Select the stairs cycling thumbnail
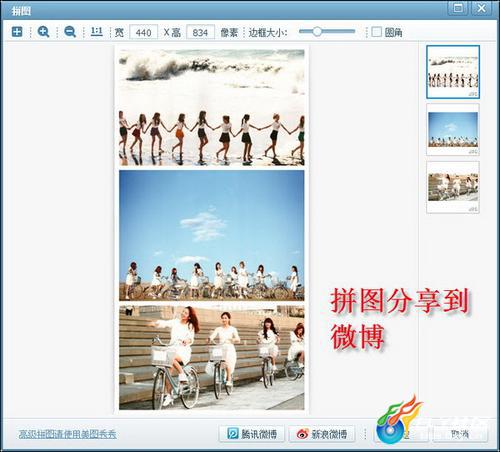Screen dimensions: 500x452 (453, 187)
